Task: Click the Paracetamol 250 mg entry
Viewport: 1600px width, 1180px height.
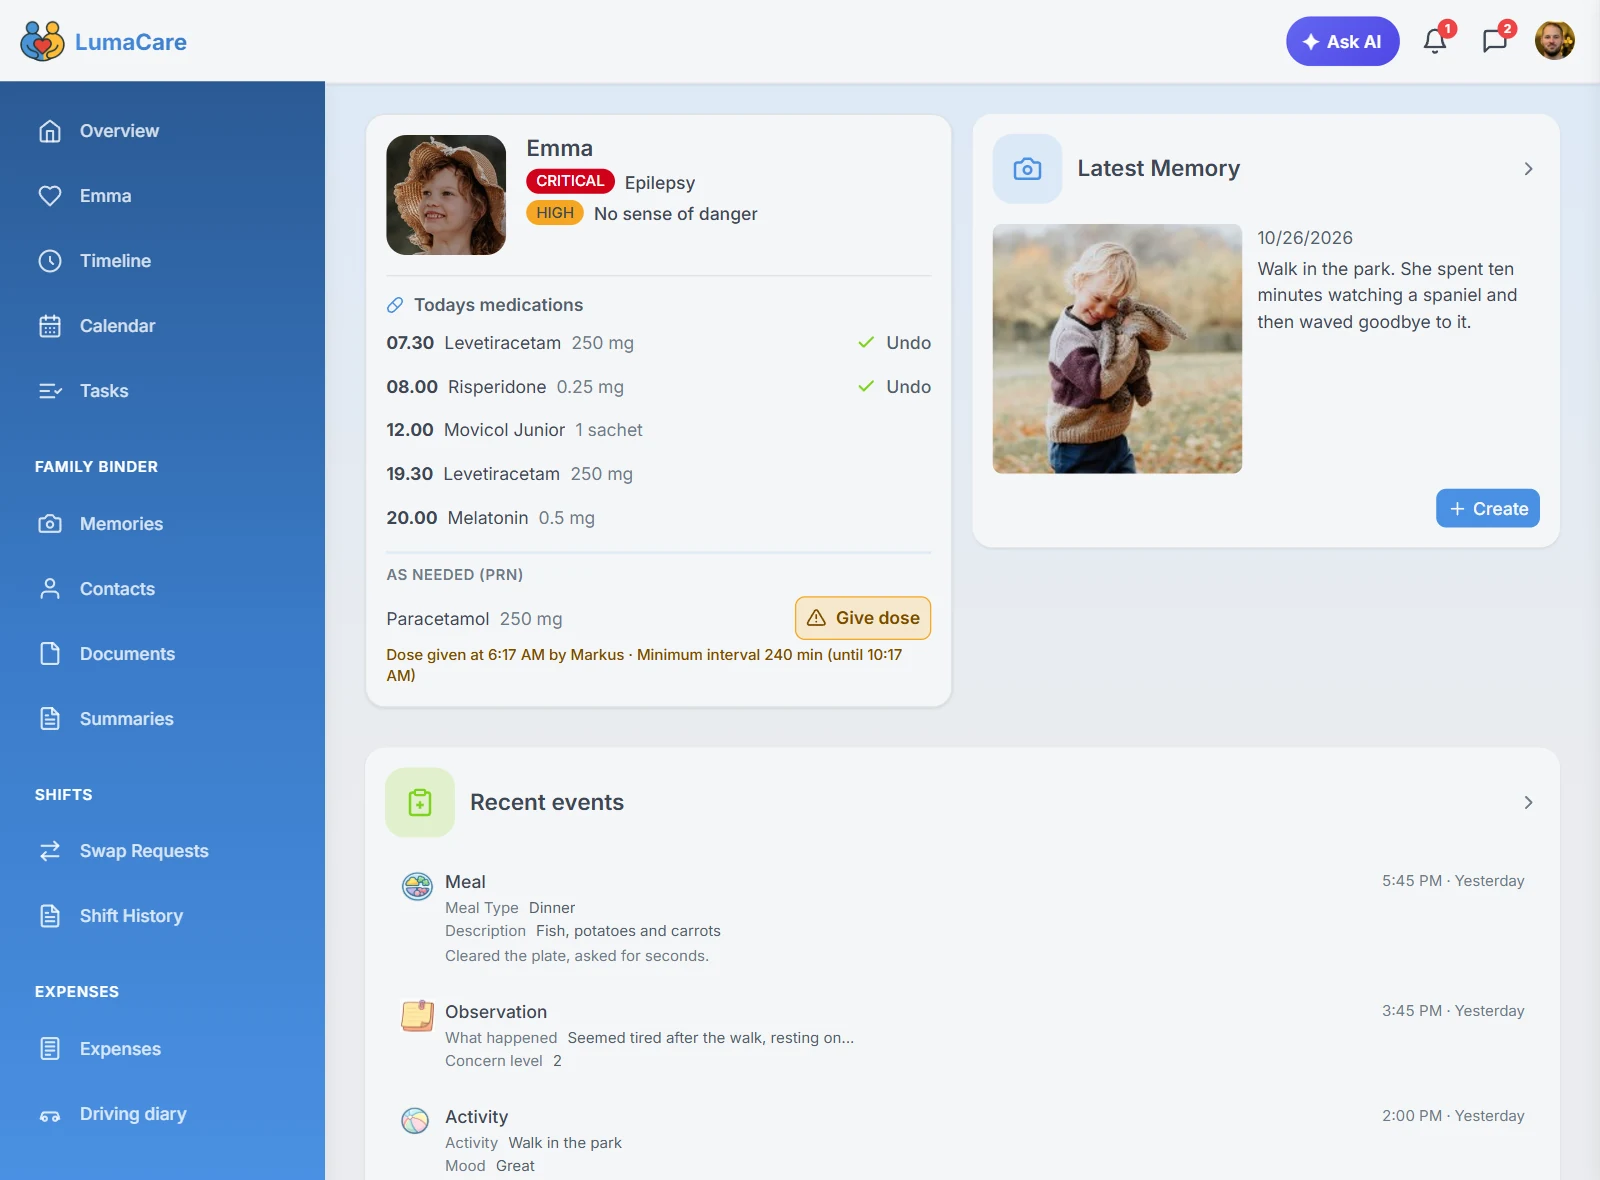Action: [x=474, y=619]
